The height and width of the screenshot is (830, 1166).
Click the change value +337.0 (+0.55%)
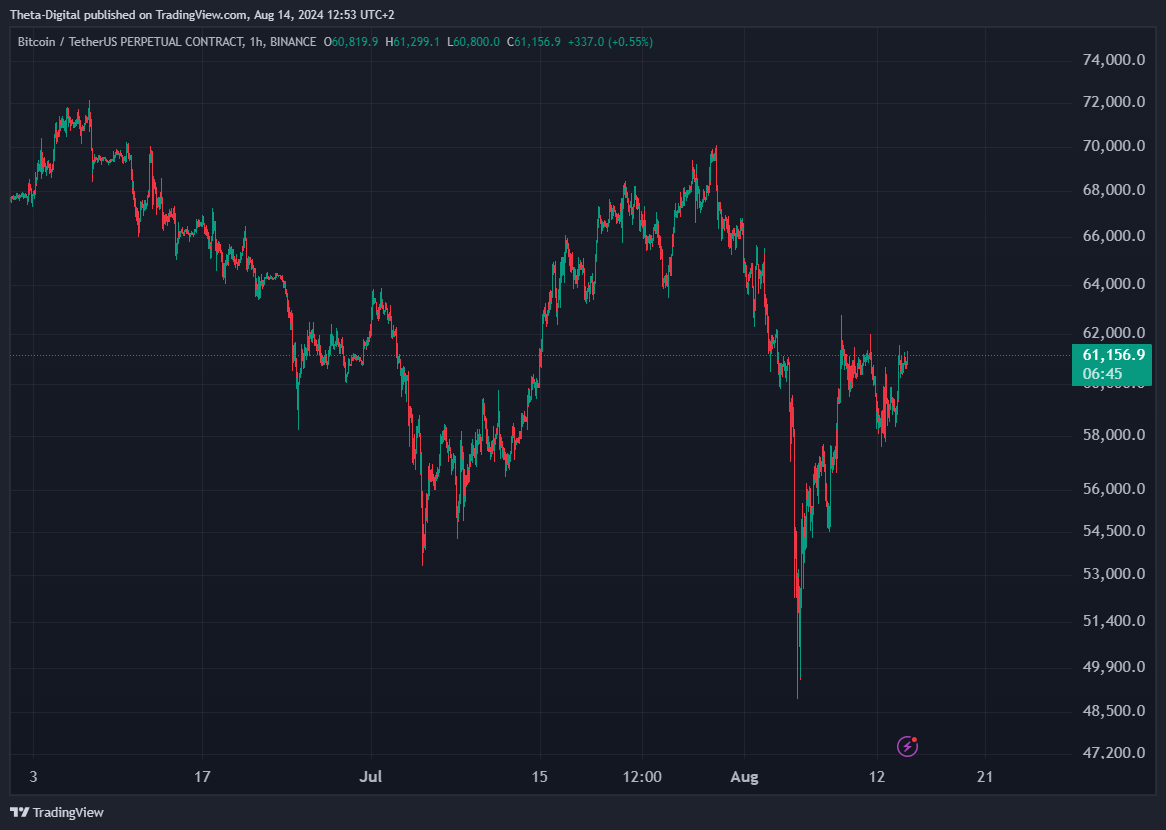coord(610,42)
